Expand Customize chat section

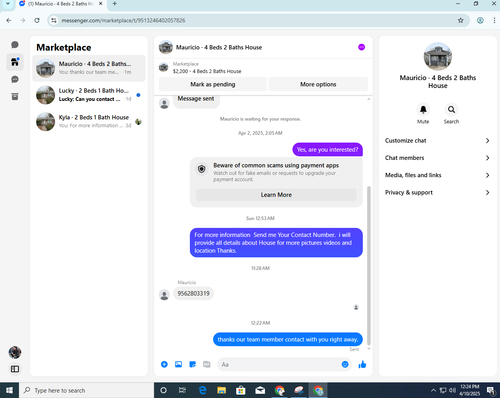[437, 141]
